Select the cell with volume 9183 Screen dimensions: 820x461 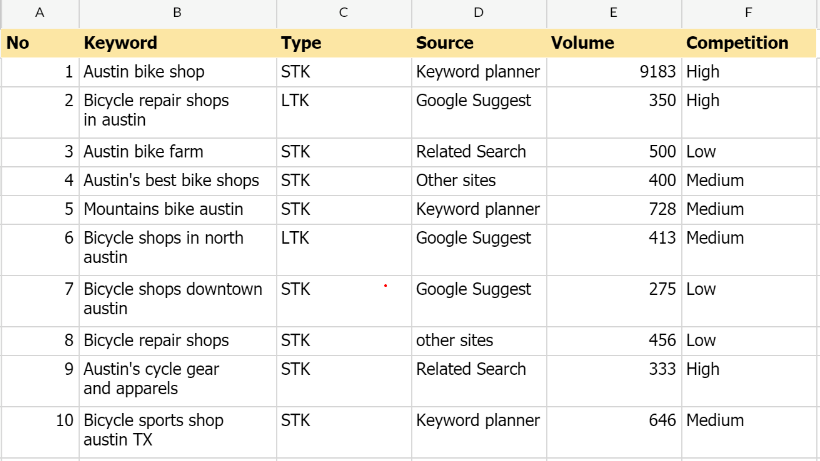(613, 72)
